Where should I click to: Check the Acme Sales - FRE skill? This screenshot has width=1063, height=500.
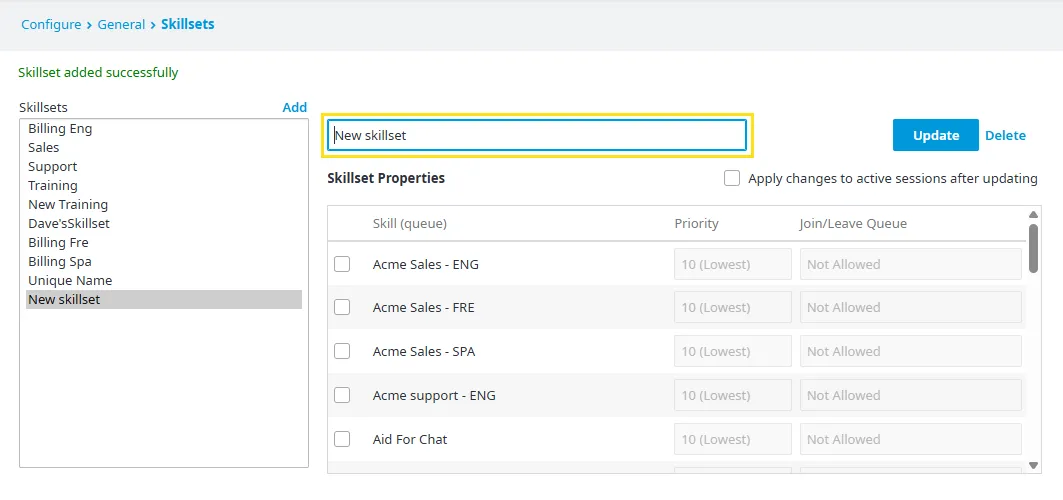342,308
